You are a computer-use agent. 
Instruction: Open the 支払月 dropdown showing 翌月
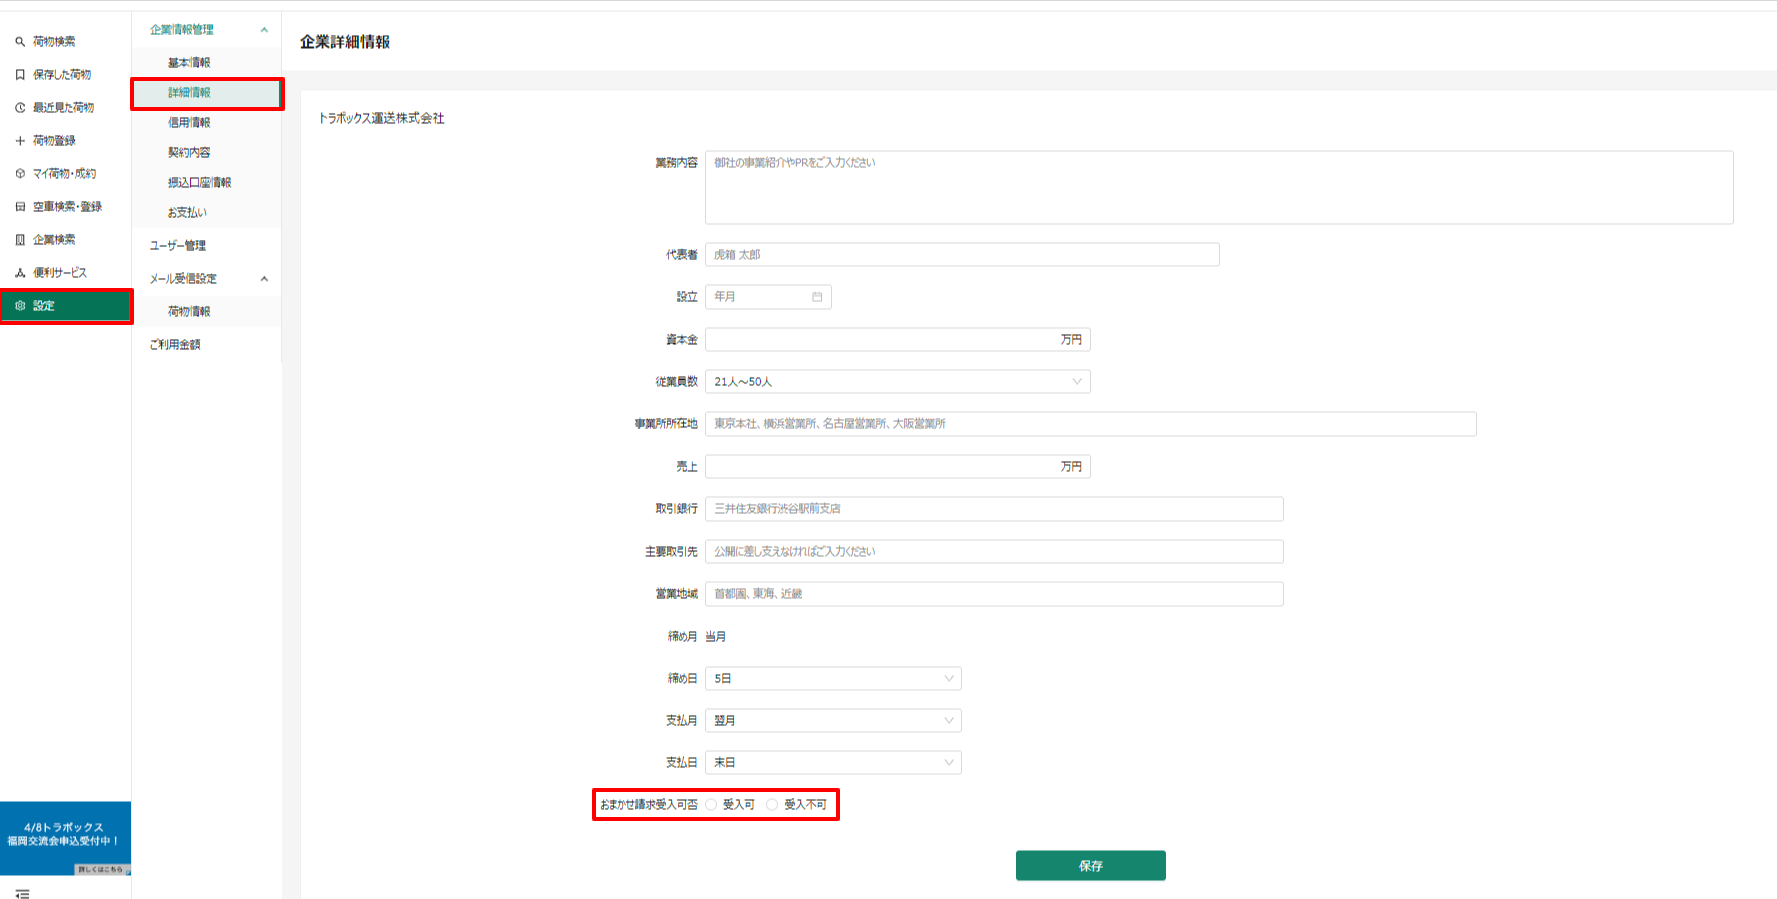(x=833, y=721)
